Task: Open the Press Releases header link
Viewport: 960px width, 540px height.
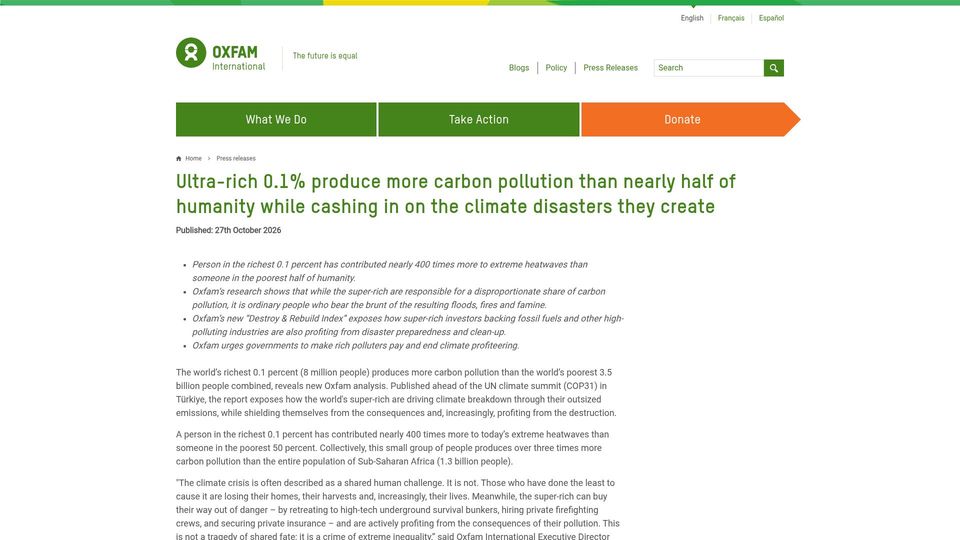Action: (x=610, y=68)
